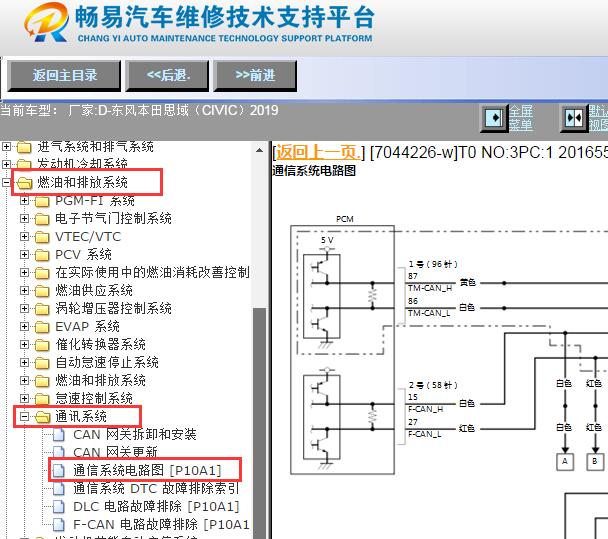Expand the 涡轮增压器控制系统 node

click(x=24, y=308)
